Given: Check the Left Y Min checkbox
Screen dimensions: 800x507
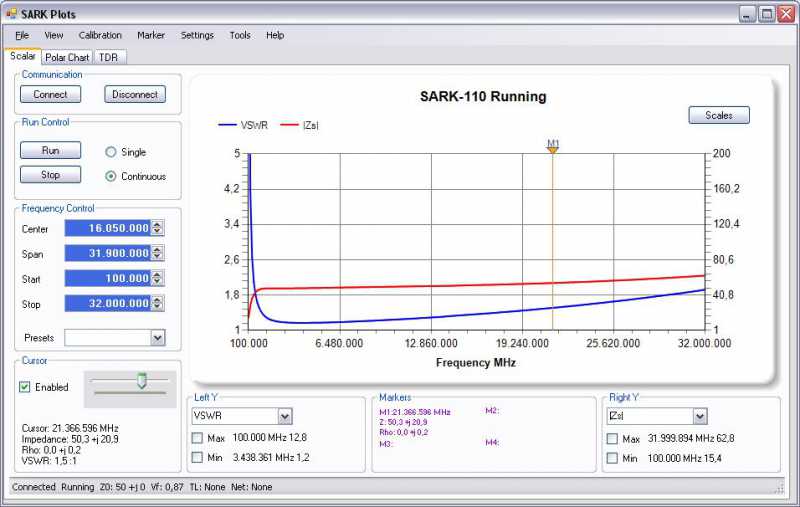Looking at the screenshot, I should pos(197,458).
